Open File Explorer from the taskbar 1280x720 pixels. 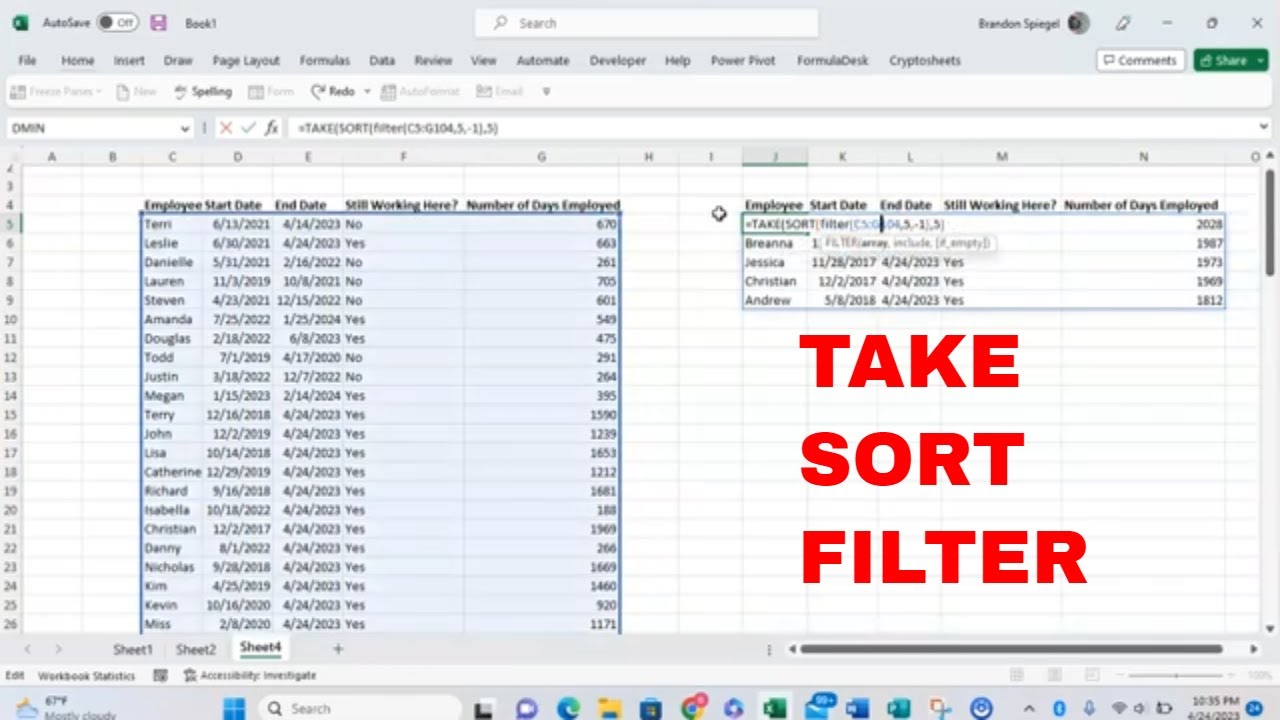coord(609,708)
